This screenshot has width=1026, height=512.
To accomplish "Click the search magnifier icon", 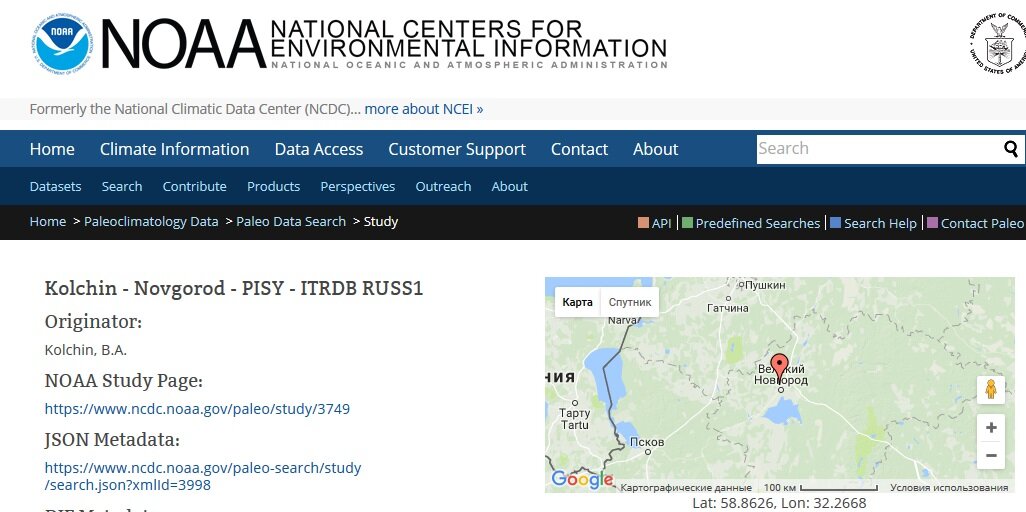I will pos(1011,149).
